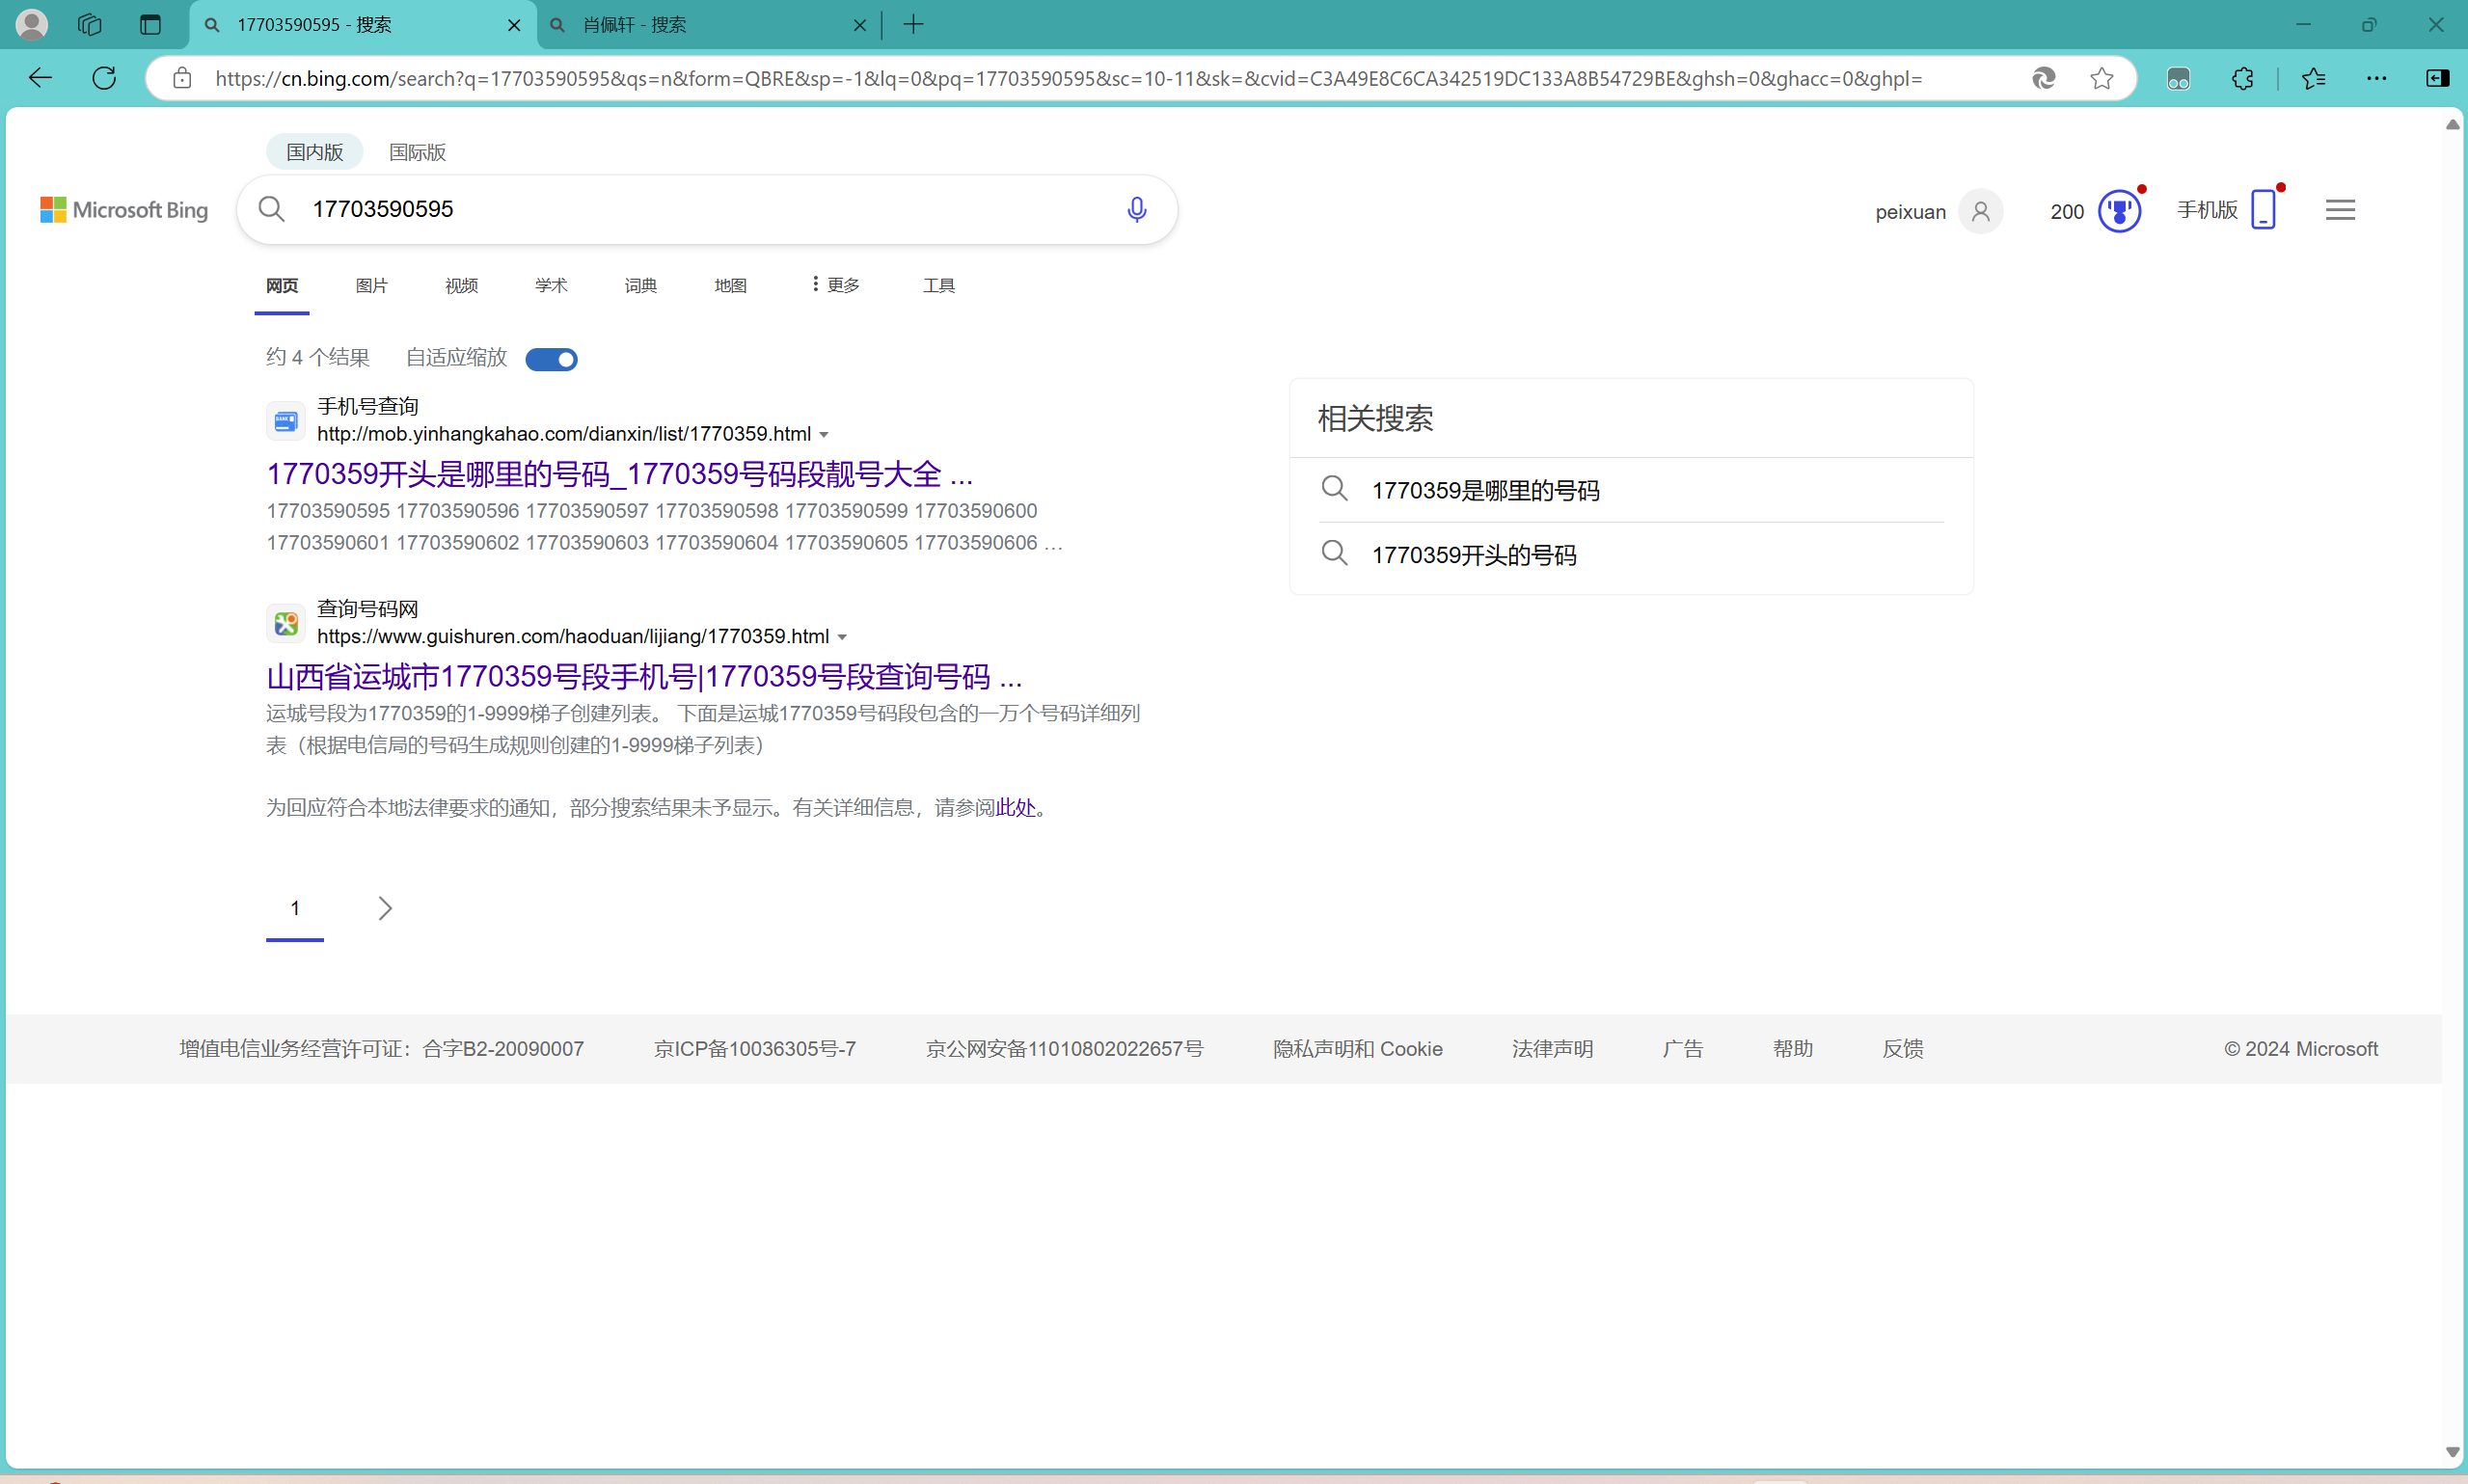This screenshot has height=1484, width=2468.
Task: Click the 200 rewards points count
Action: [2067, 212]
